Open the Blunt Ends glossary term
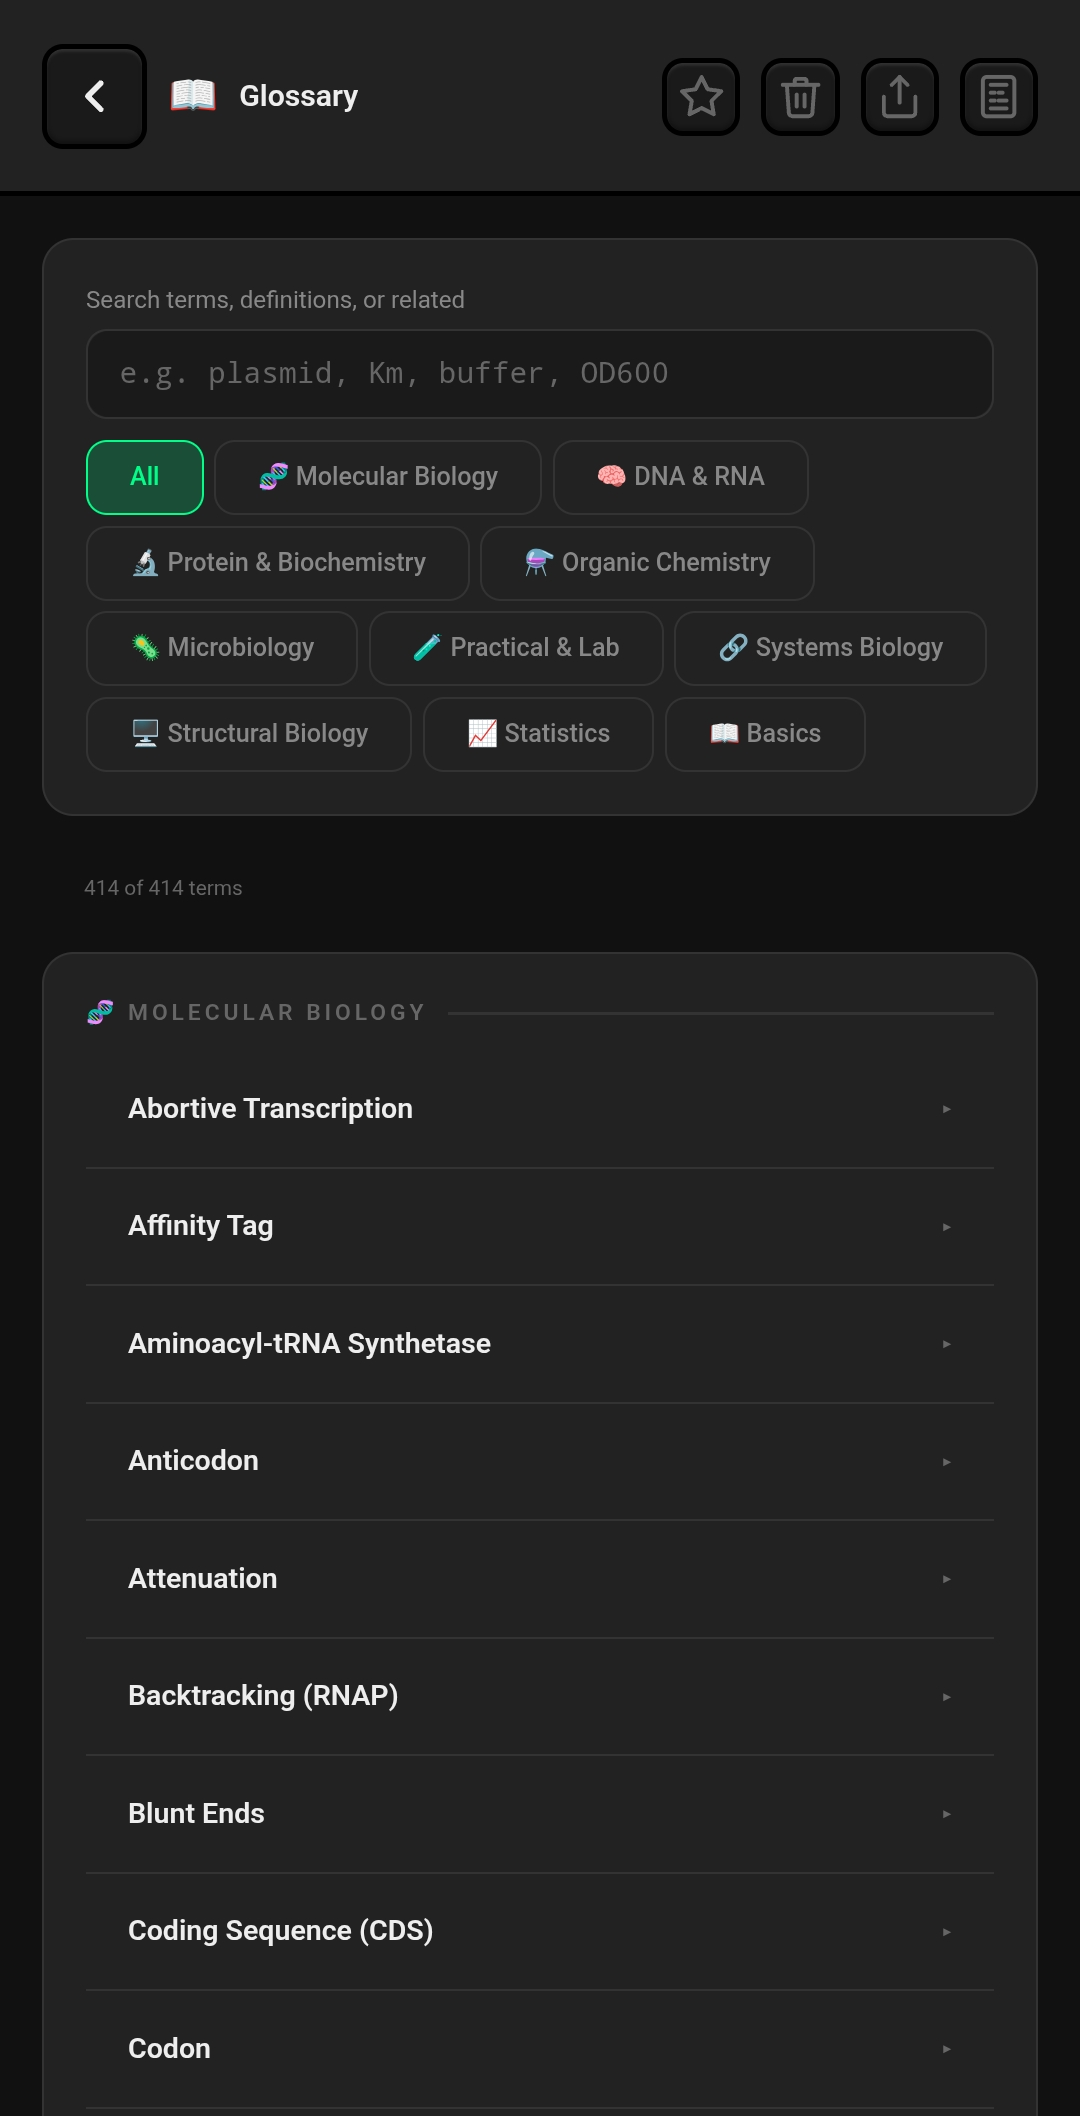1080x2116 pixels. pos(540,1813)
